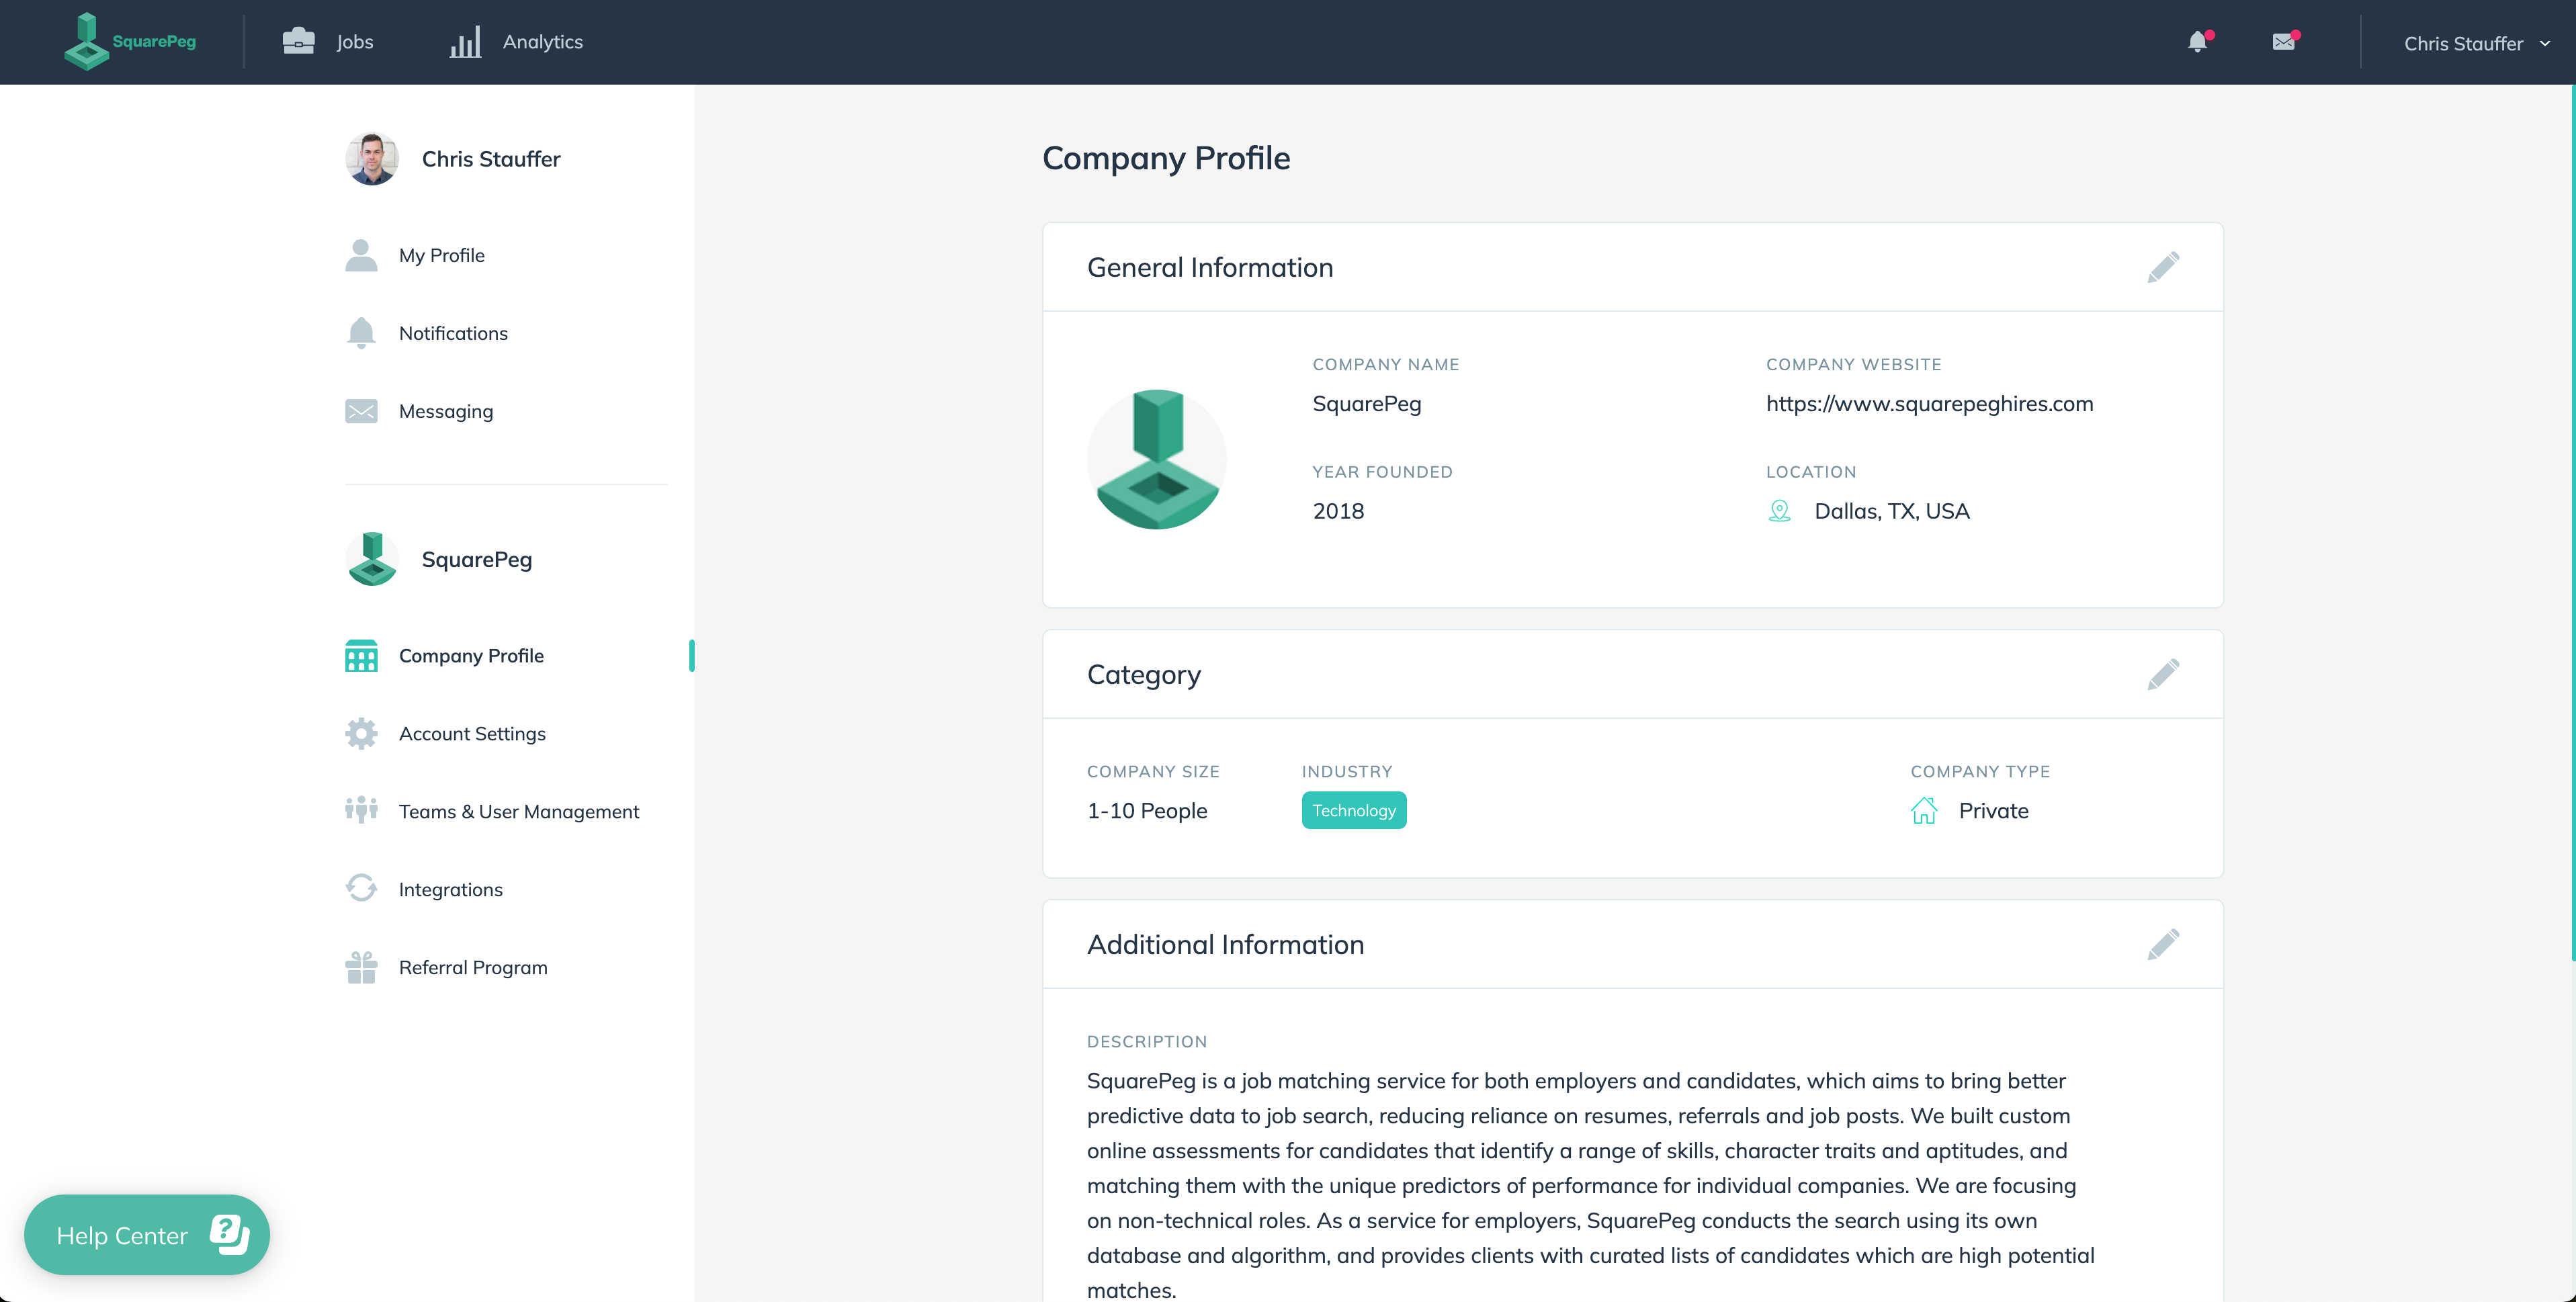Click the Dallas, TX, USA location text
2576x1302 pixels.
pos(1892,511)
